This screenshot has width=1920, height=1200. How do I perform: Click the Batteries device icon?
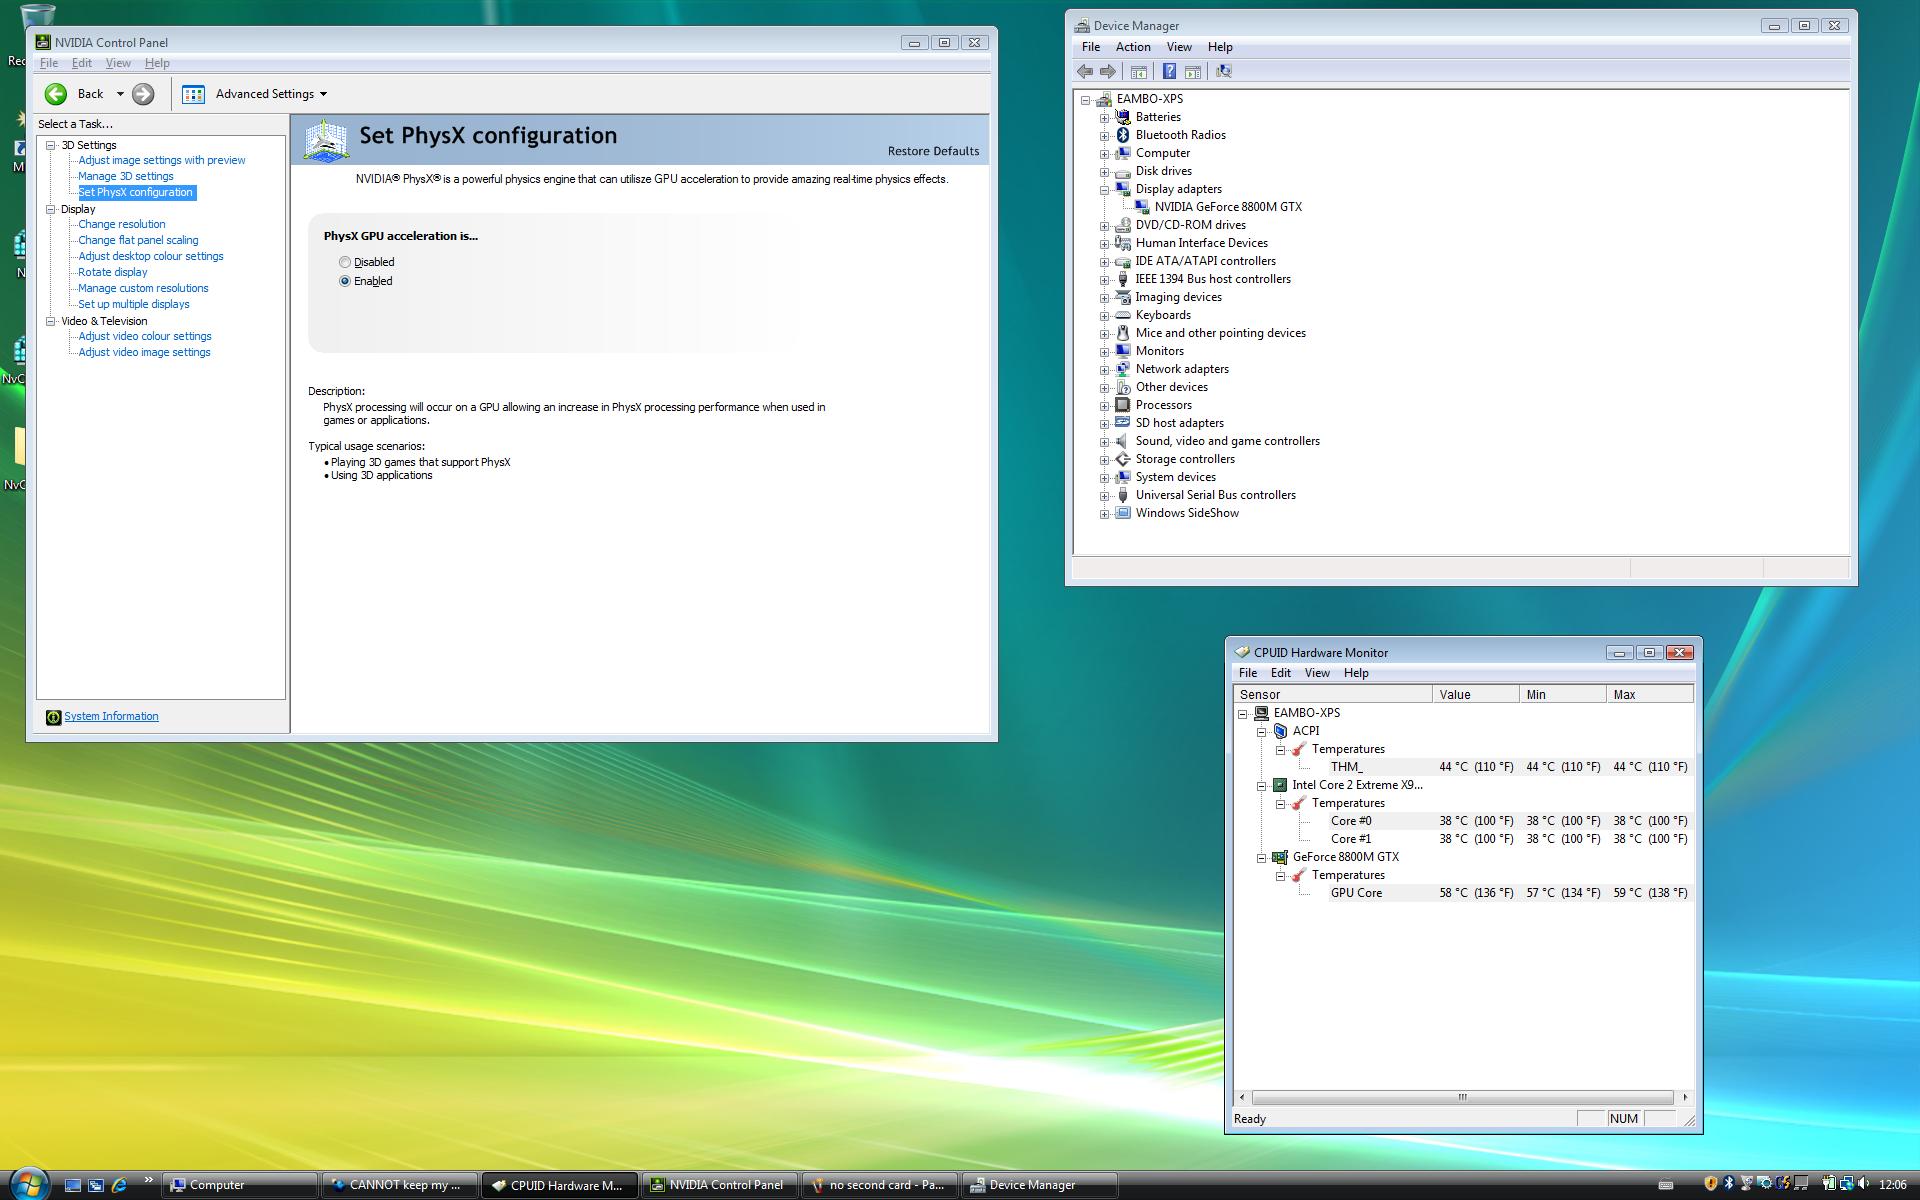pyautogui.click(x=1122, y=117)
